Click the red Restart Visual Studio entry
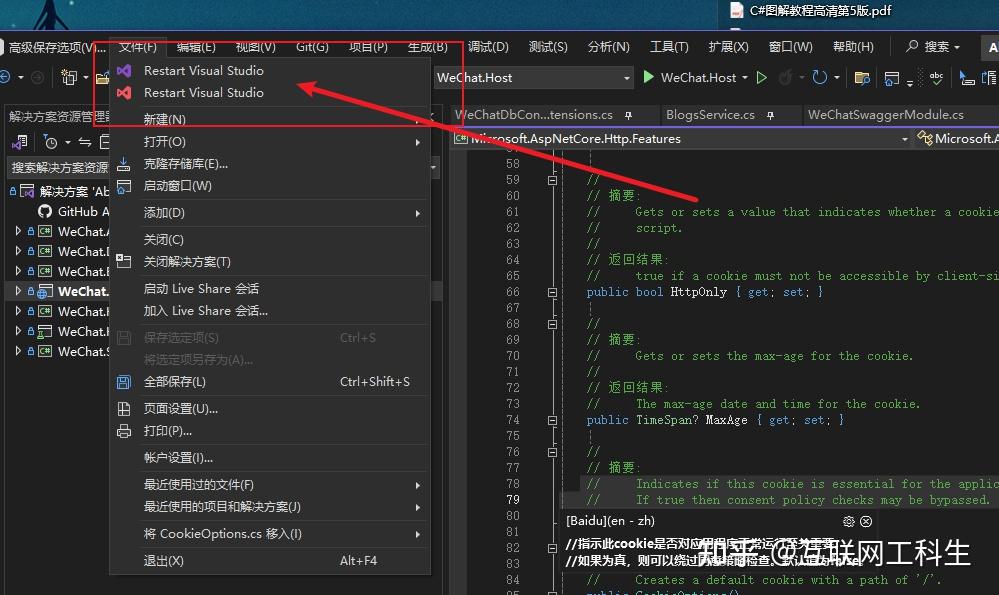The image size is (999, 595). [x=204, y=93]
